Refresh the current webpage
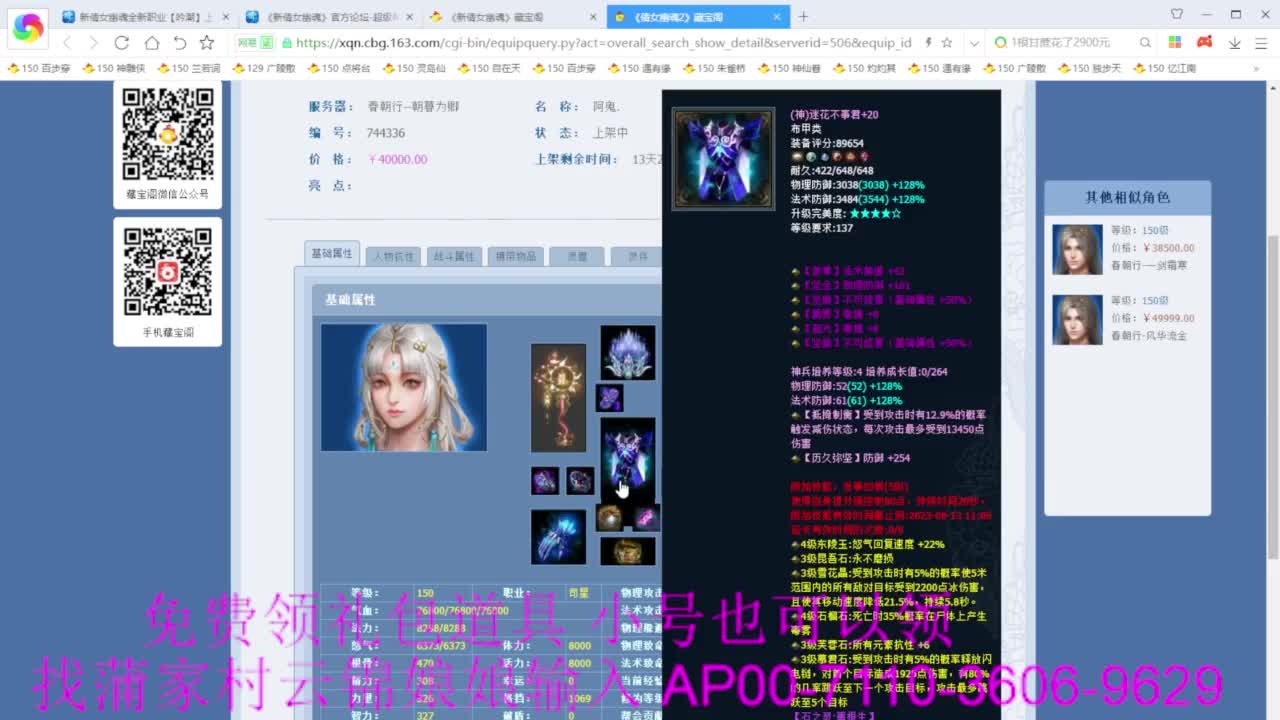Screen dimensions: 1280x720 click(122, 44)
